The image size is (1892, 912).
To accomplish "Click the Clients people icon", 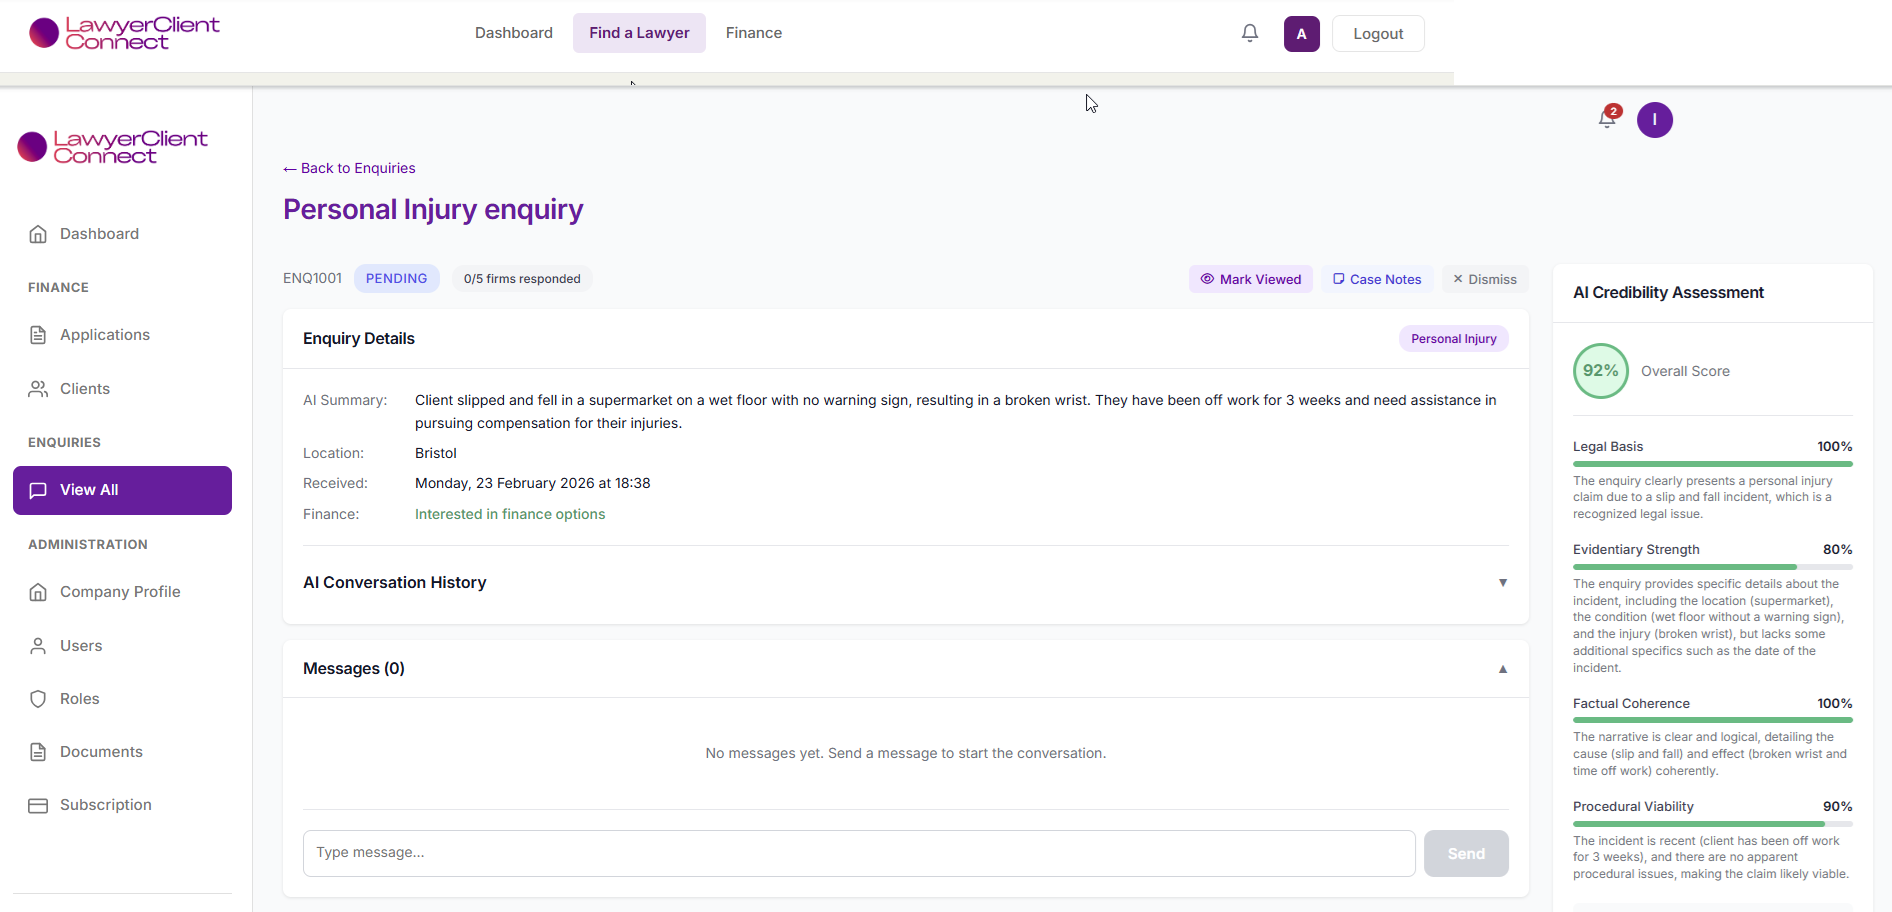I will pyautogui.click(x=38, y=389).
